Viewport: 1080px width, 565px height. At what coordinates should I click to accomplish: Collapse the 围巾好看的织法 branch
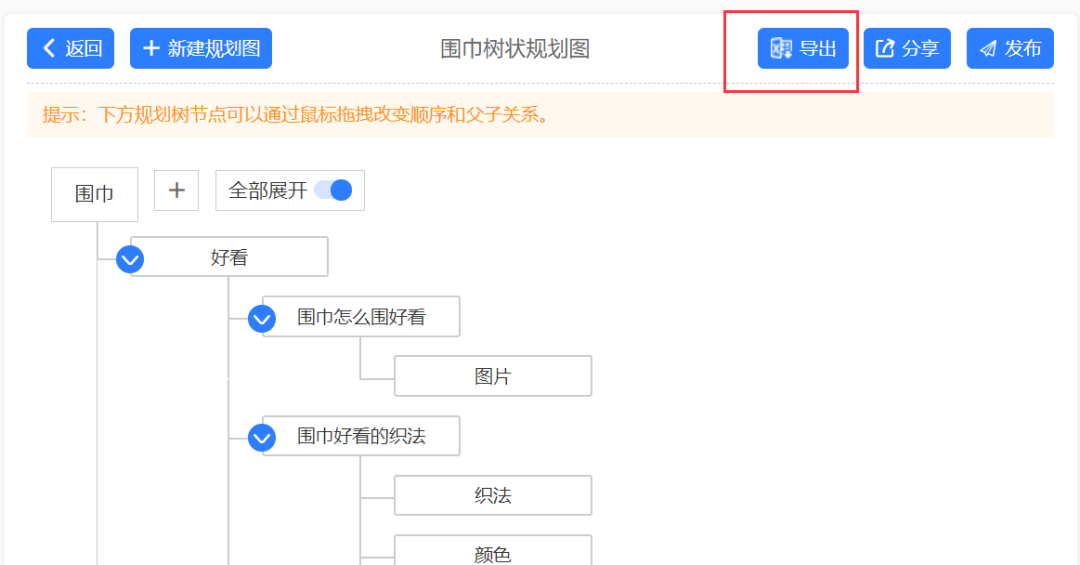pyautogui.click(x=262, y=438)
